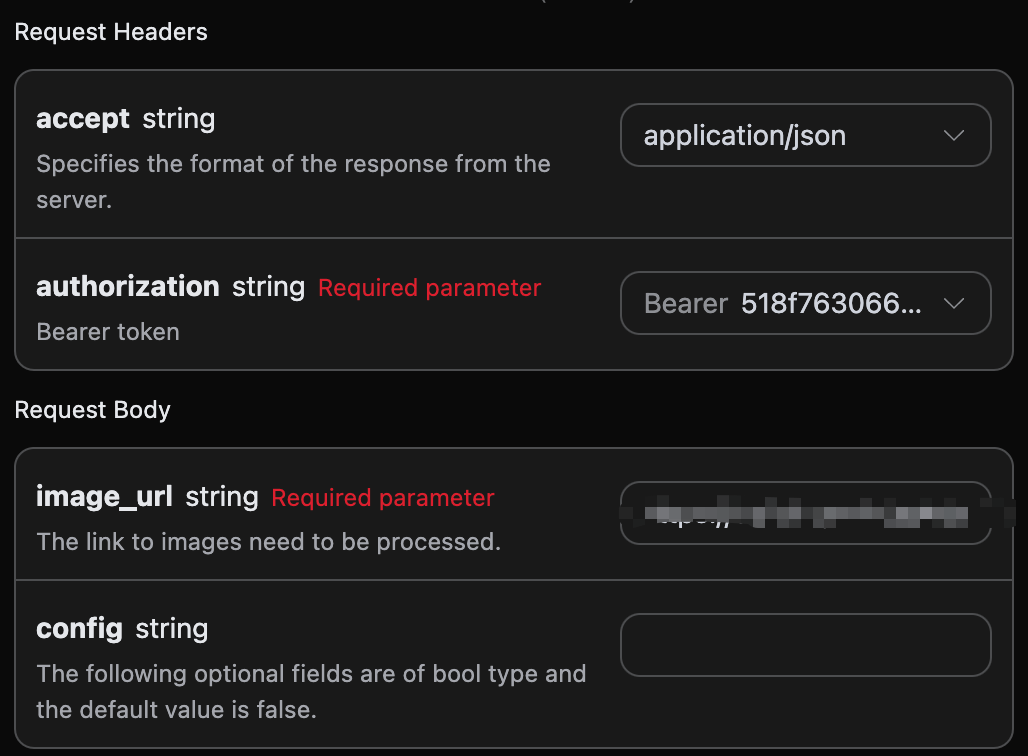Click the Request Body section heading
The width and height of the screenshot is (1028, 756).
pos(93,410)
